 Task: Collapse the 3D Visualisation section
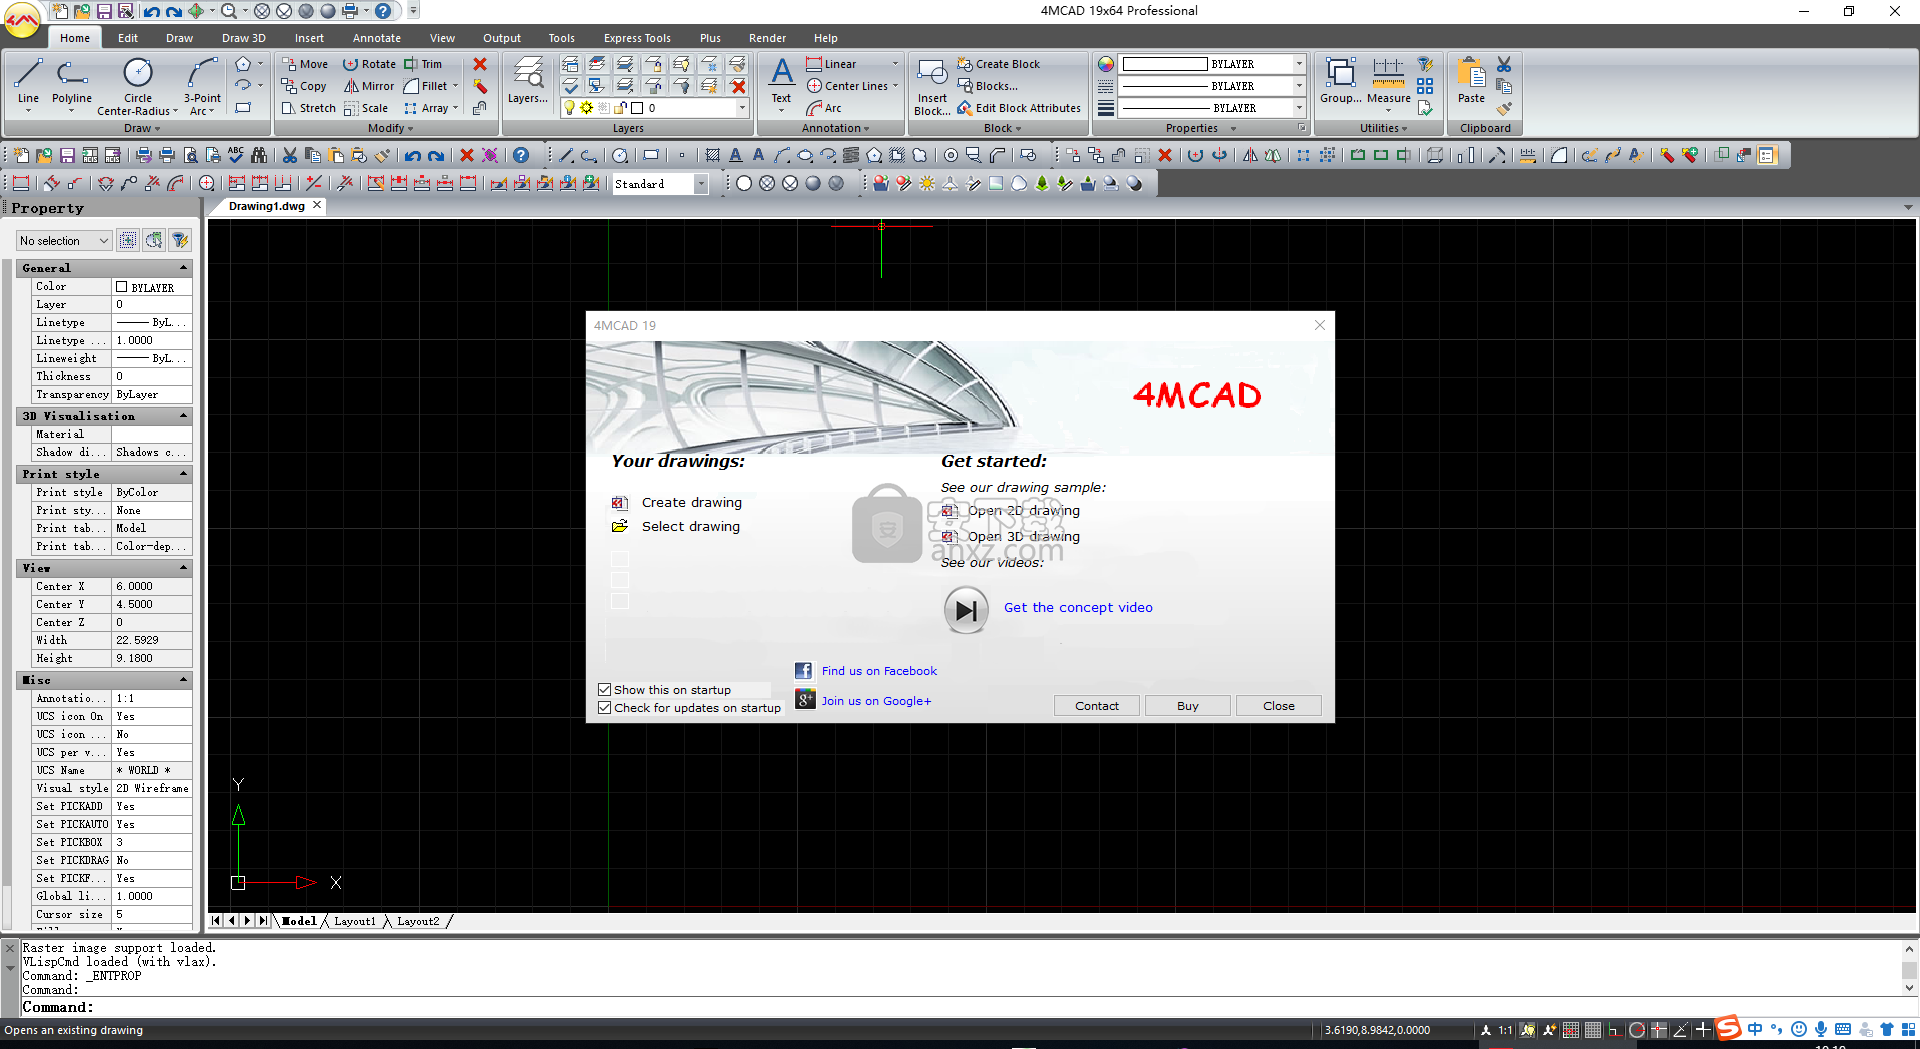183,416
